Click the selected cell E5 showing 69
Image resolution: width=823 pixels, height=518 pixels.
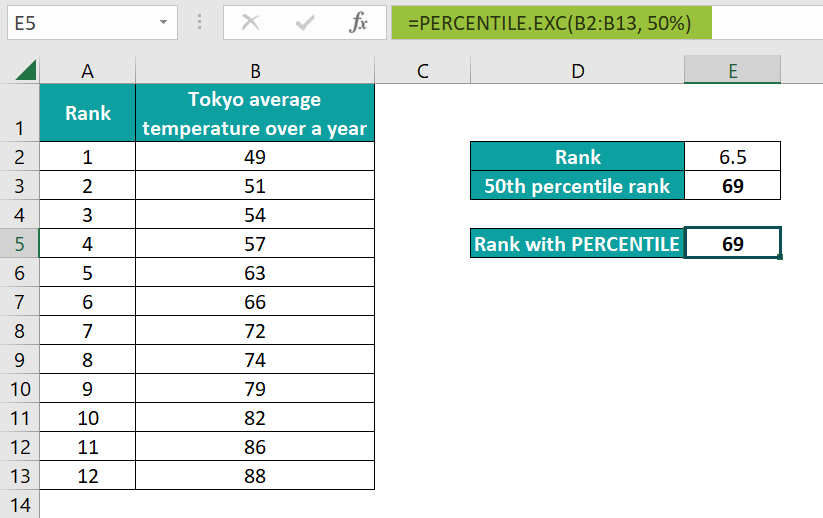click(733, 244)
